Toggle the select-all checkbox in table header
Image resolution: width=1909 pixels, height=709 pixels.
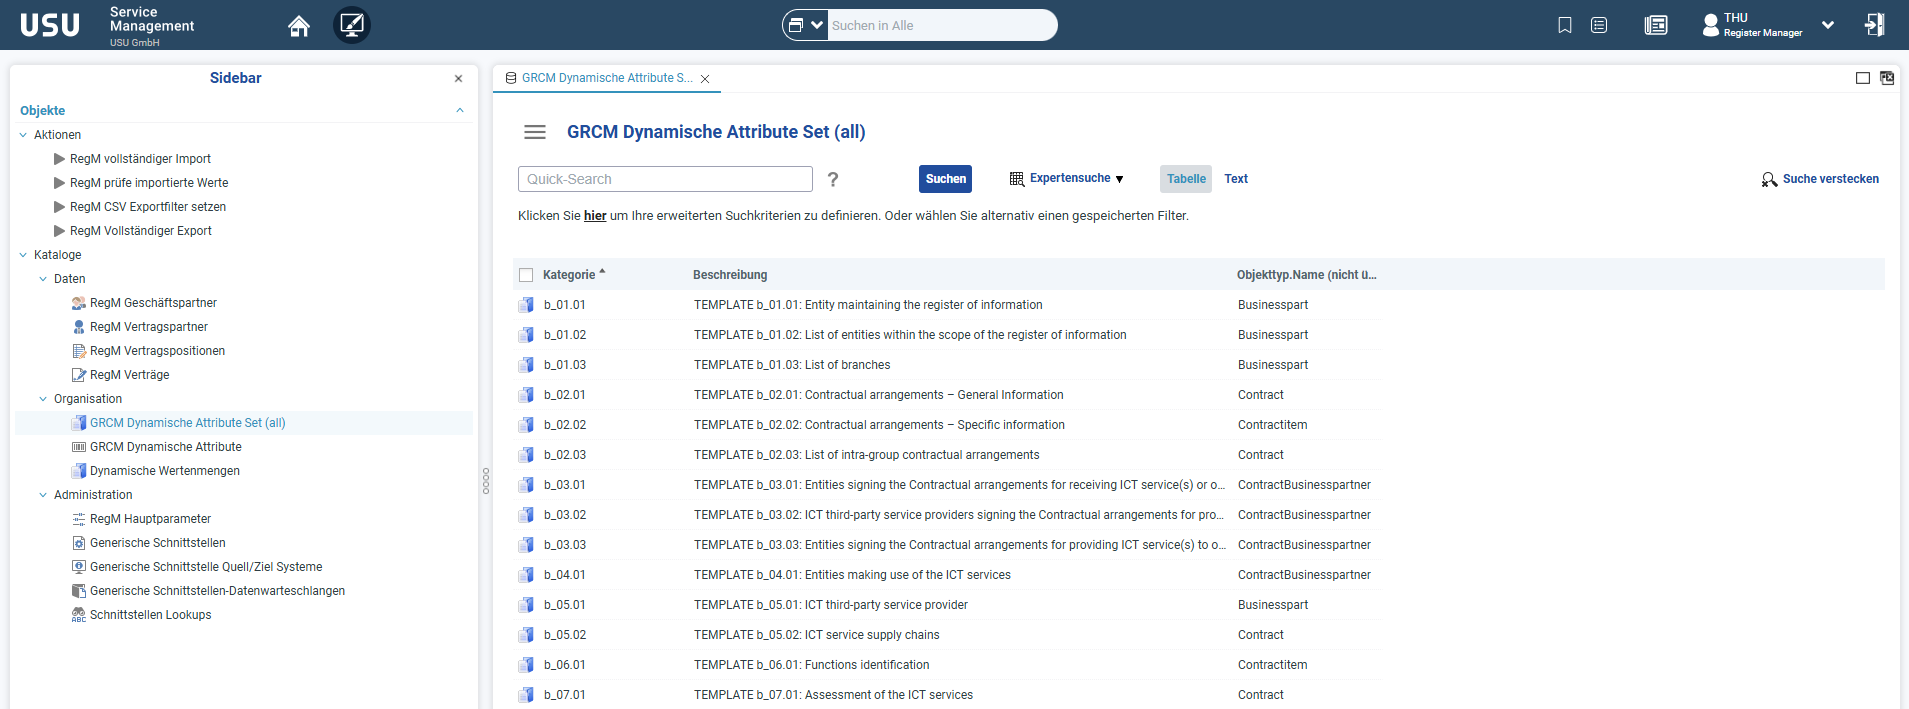526,275
